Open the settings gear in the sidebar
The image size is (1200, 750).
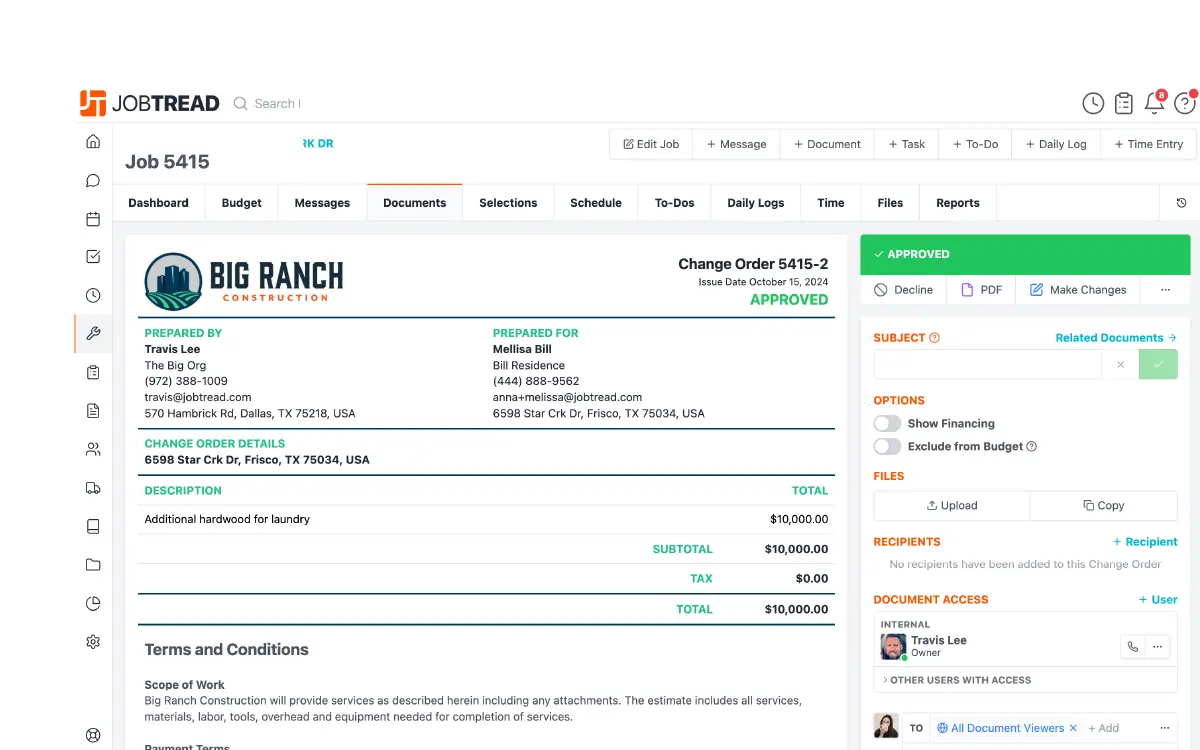click(x=93, y=641)
